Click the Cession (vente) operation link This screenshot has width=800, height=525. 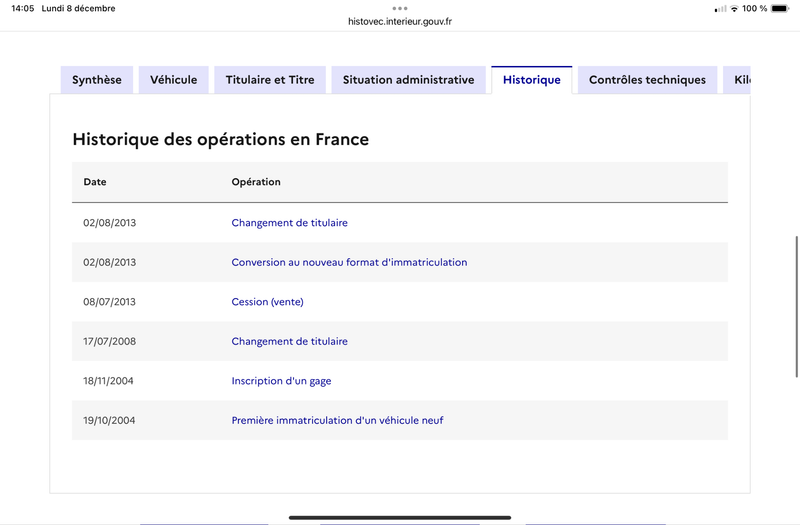coord(267,302)
